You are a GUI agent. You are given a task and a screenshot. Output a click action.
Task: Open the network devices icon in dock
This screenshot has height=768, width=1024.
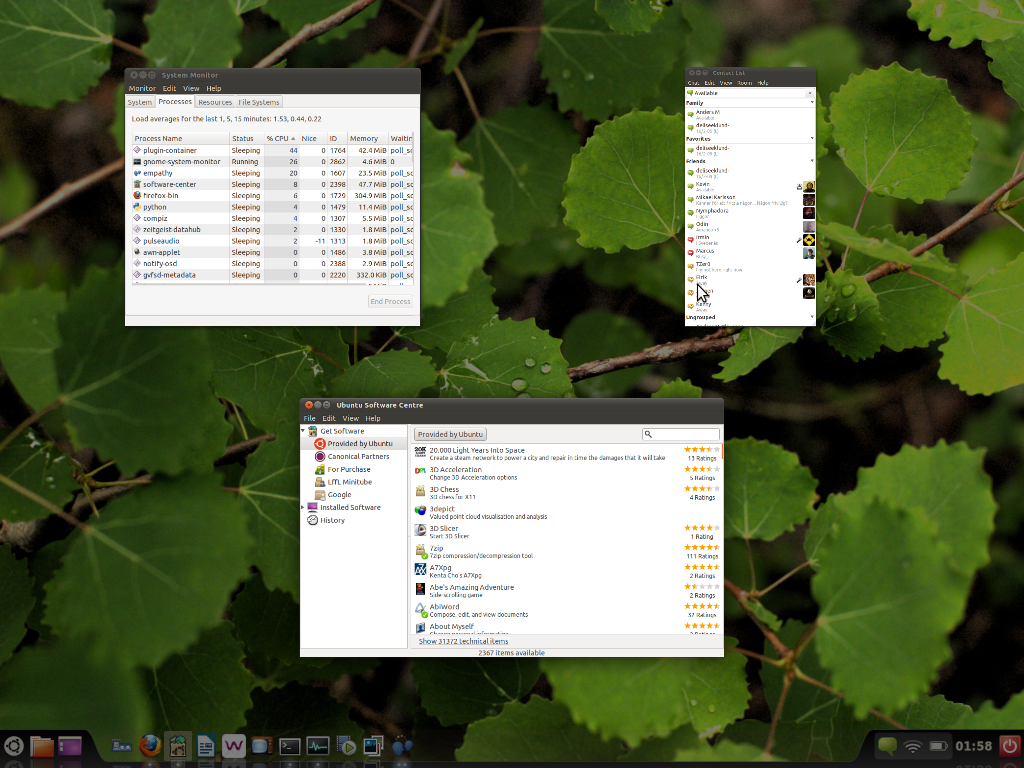121,746
